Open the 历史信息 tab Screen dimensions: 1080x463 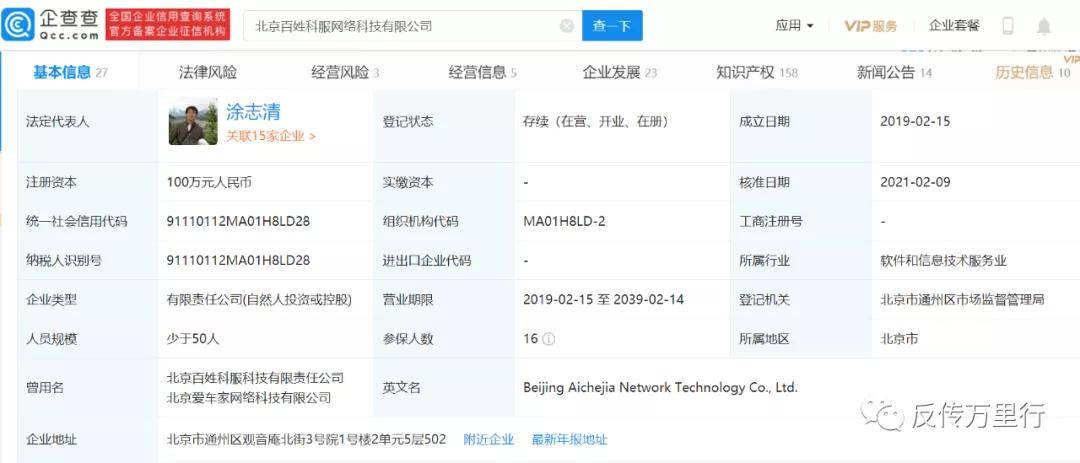[x=1032, y=72]
